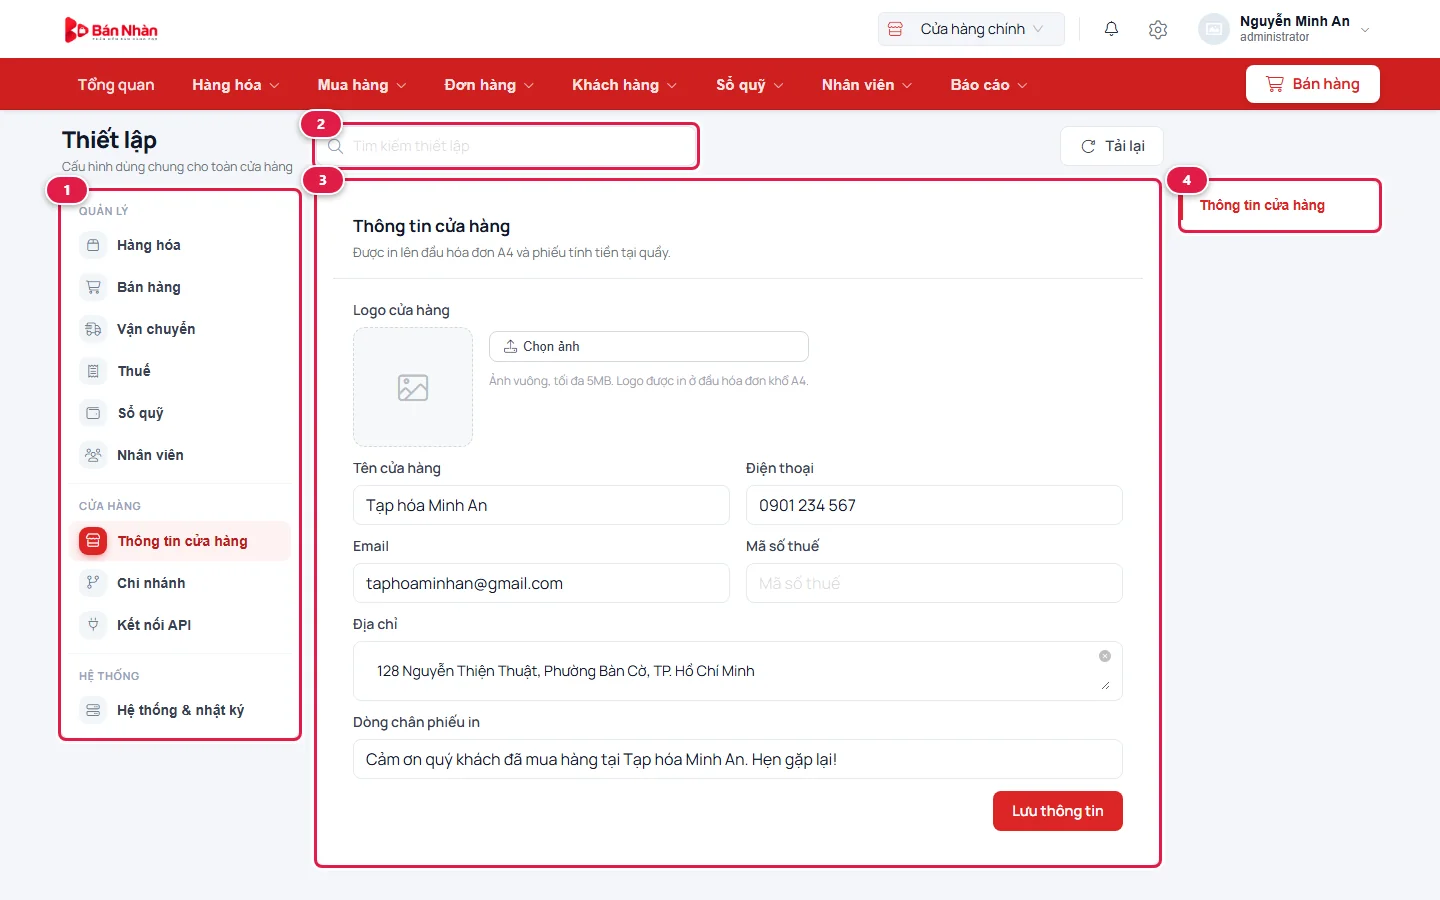Go to the Tổng quan page
This screenshot has width=1440, height=900.
pyautogui.click(x=116, y=85)
